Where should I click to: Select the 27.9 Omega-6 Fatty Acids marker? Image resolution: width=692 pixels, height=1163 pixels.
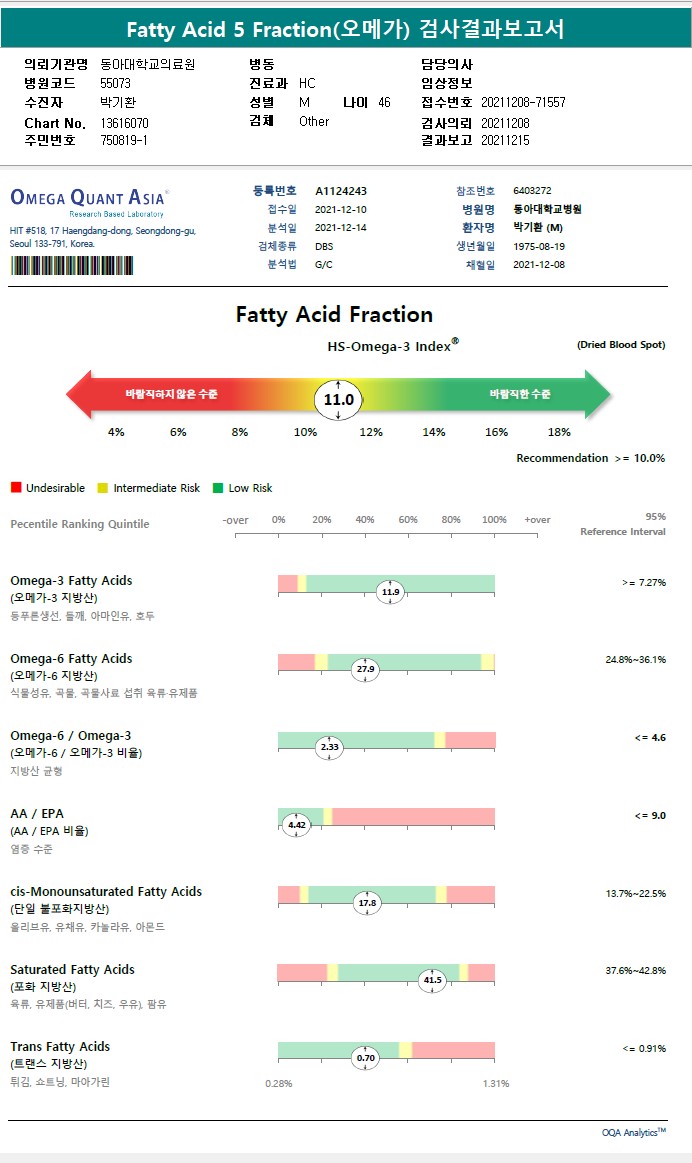pos(365,669)
